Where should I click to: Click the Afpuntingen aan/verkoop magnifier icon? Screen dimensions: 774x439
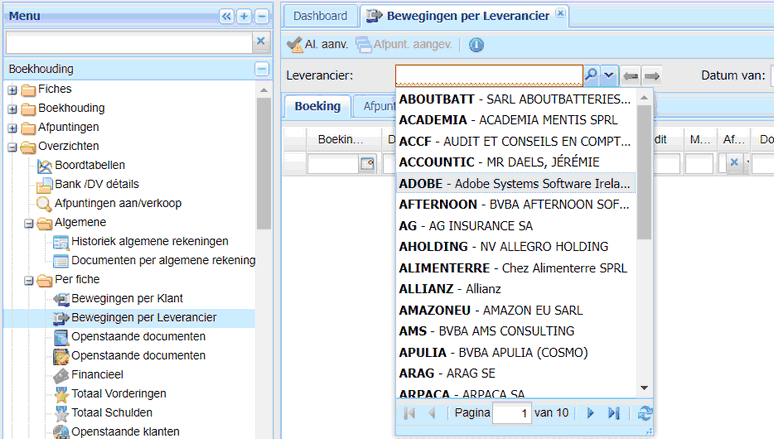[x=44, y=204]
